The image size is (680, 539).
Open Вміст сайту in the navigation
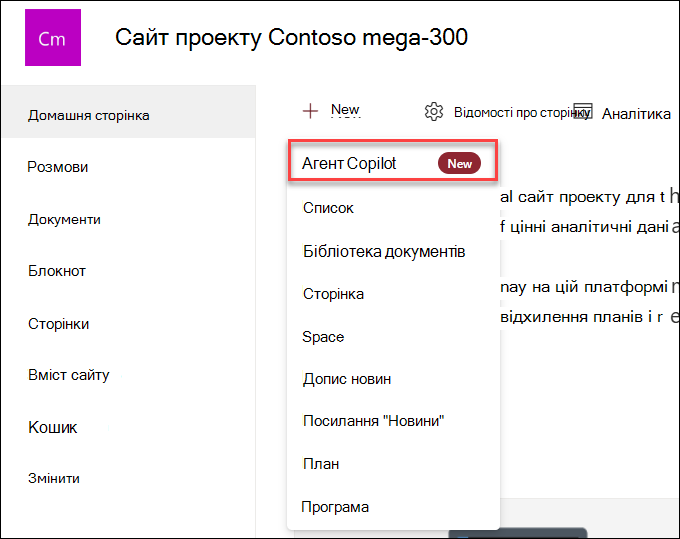[x=69, y=375]
